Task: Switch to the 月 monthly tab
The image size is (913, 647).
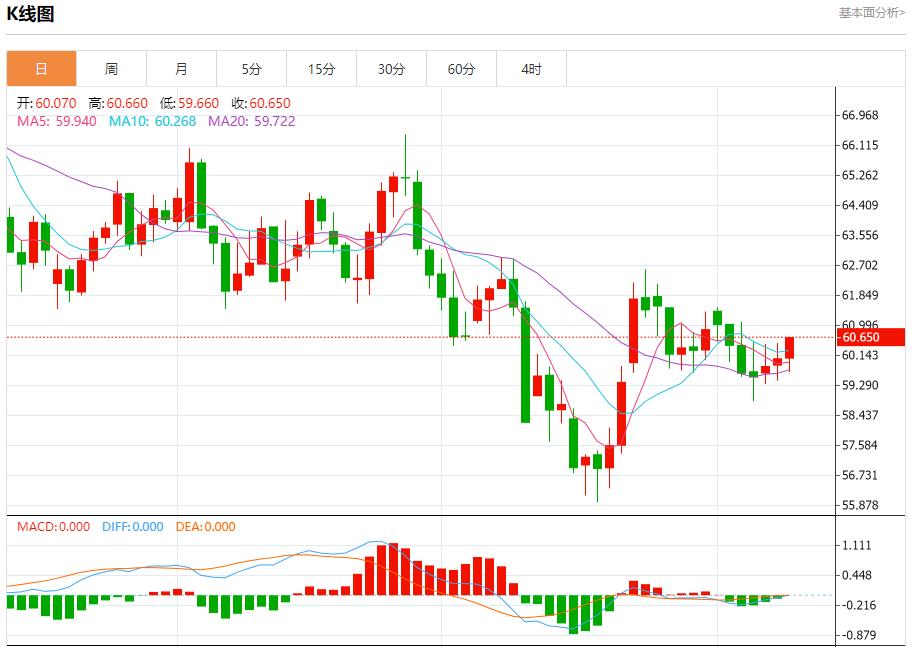Action: (x=181, y=69)
